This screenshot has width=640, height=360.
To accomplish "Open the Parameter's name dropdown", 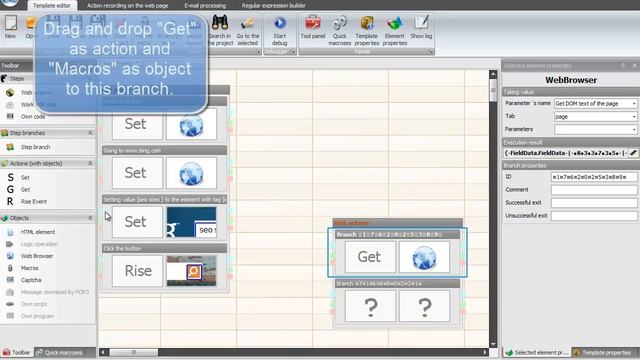I will 634,104.
